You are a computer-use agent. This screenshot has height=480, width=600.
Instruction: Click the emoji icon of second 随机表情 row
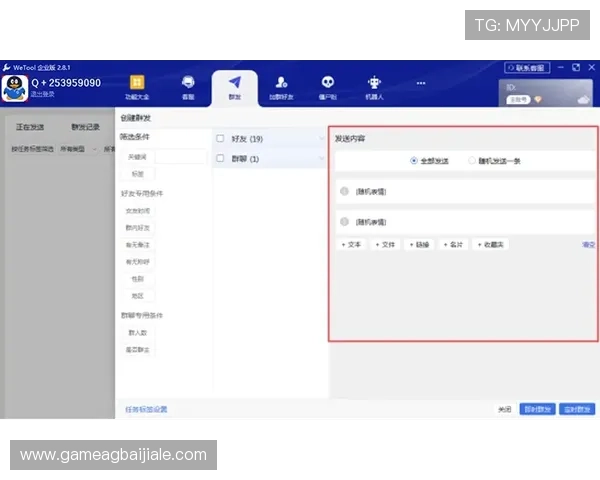(x=344, y=222)
